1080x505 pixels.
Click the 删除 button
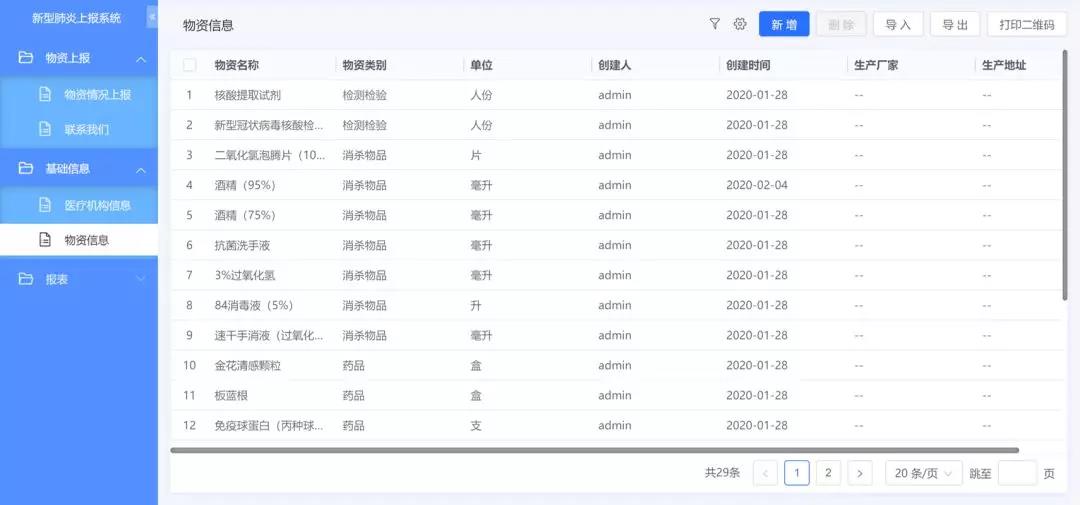[x=841, y=24]
